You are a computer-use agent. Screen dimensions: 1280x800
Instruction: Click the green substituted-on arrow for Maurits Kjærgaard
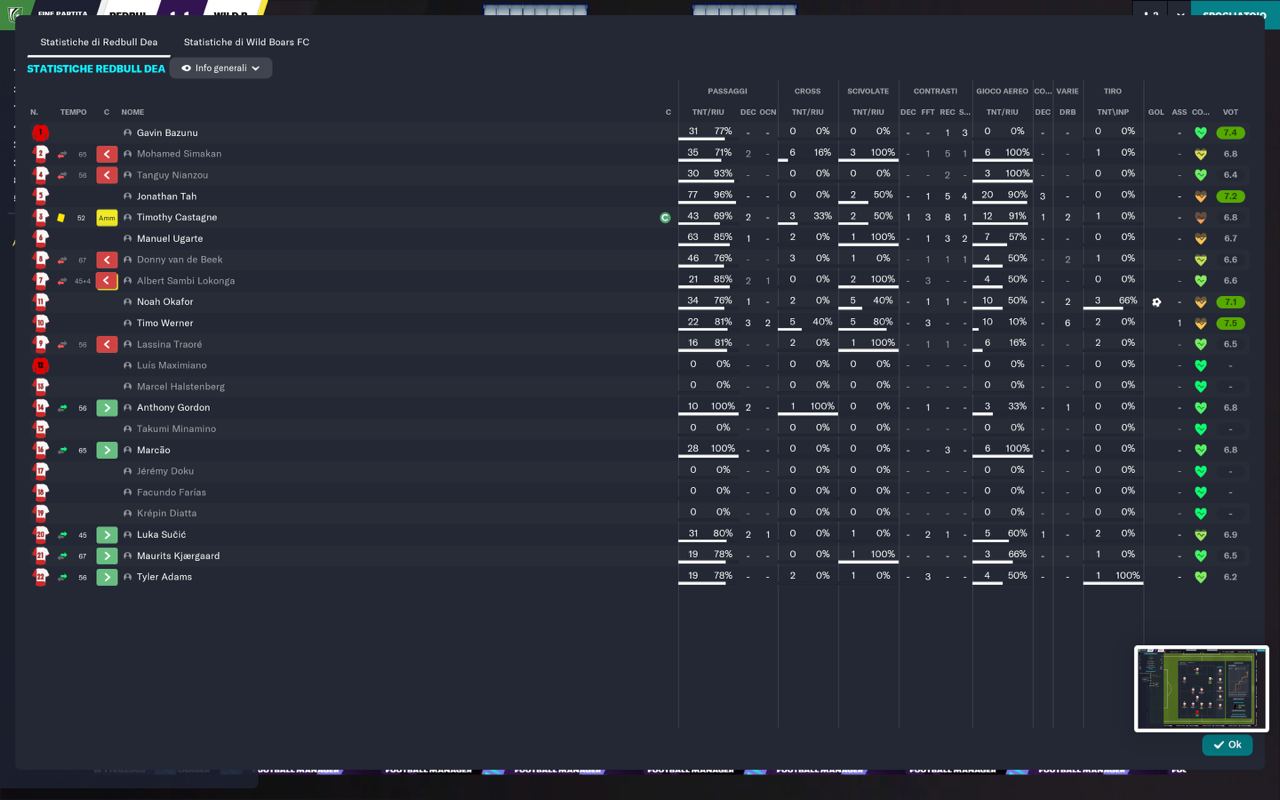[x=106, y=556]
